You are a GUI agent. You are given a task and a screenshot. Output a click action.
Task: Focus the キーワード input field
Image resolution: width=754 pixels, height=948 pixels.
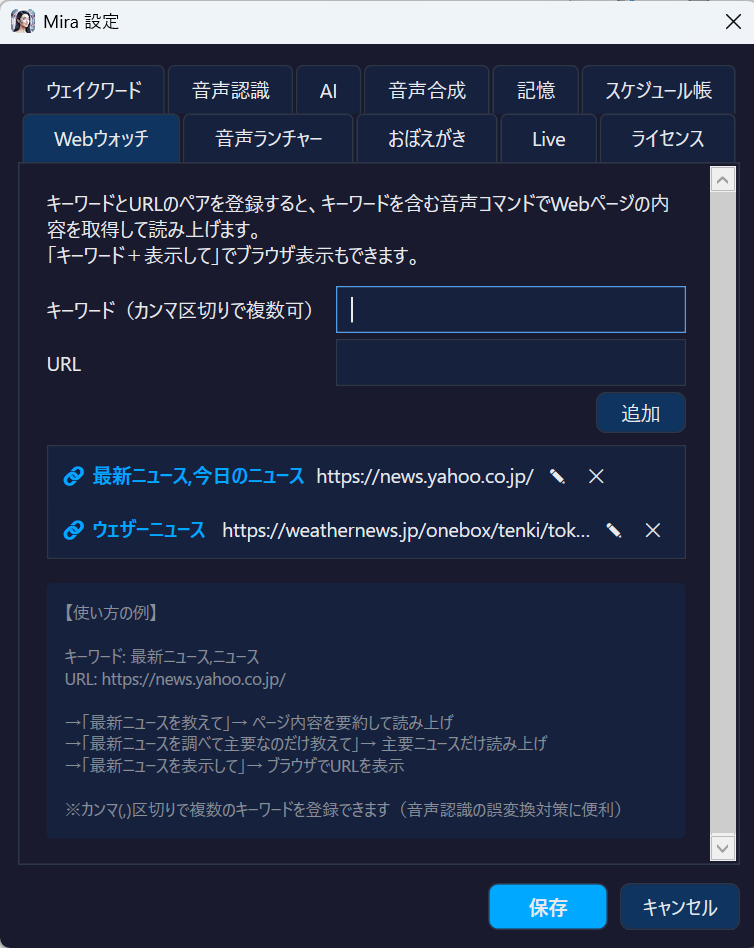(510, 310)
